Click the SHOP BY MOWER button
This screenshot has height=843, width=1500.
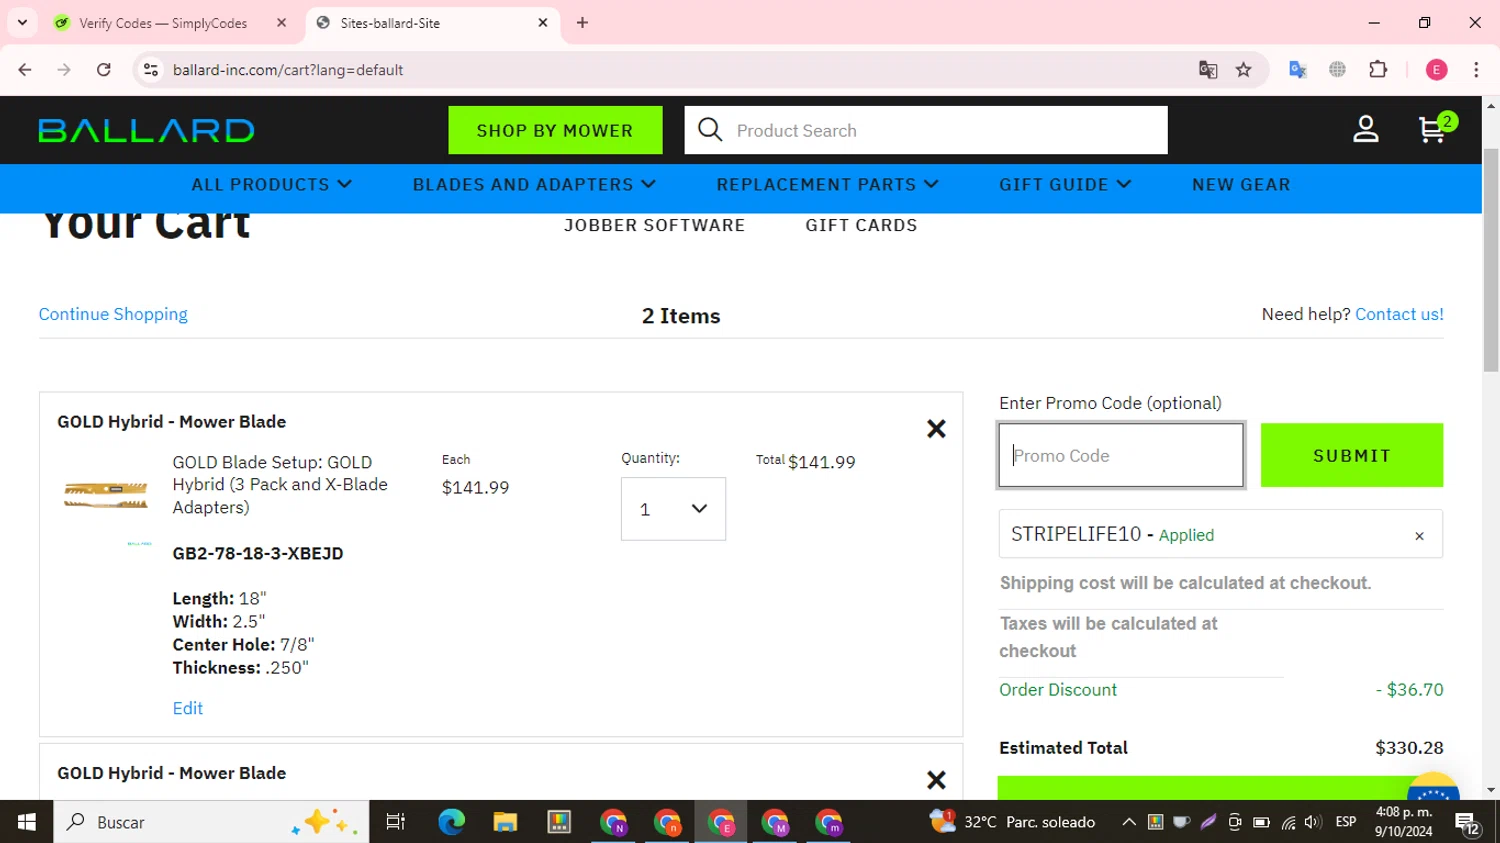555,130
